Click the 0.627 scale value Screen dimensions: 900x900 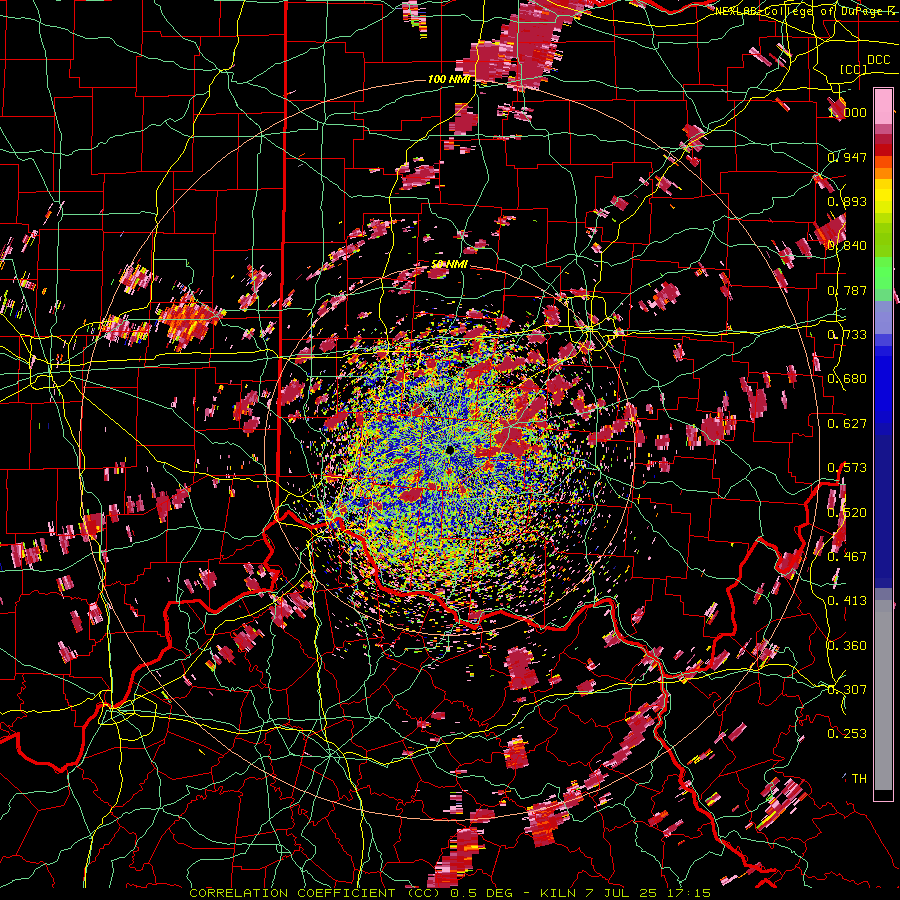[x=847, y=424]
